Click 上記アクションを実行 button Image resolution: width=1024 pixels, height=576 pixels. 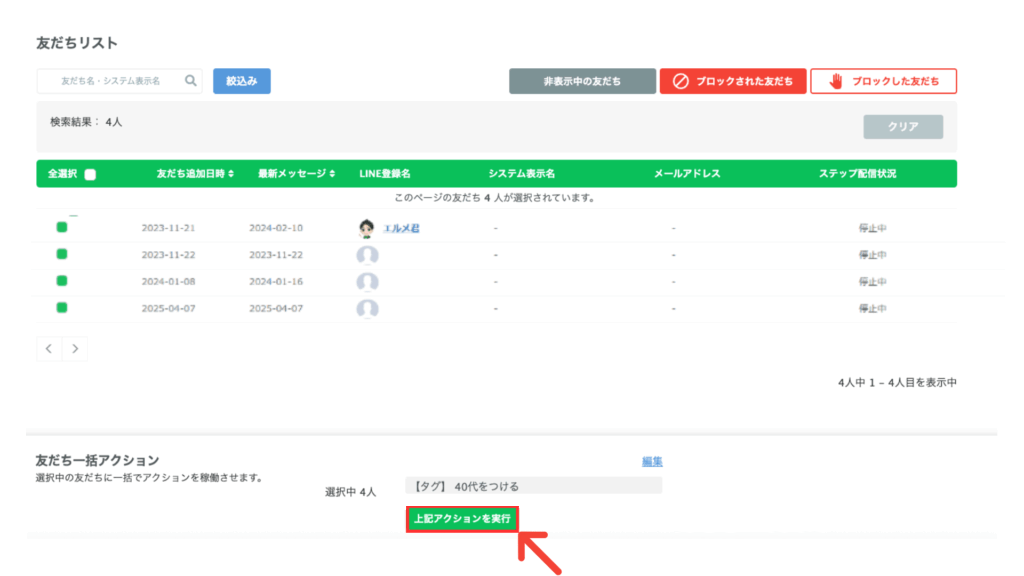point(462,519)
